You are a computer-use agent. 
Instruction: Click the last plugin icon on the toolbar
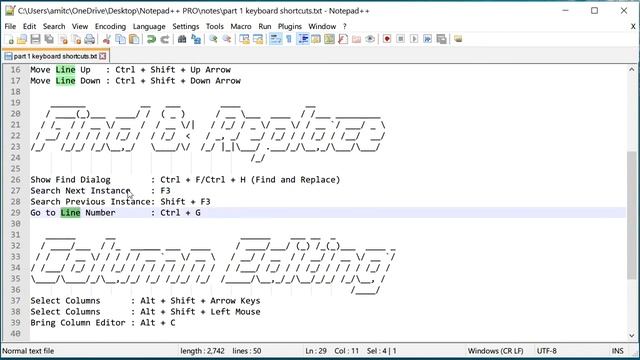tap(458, 39)
